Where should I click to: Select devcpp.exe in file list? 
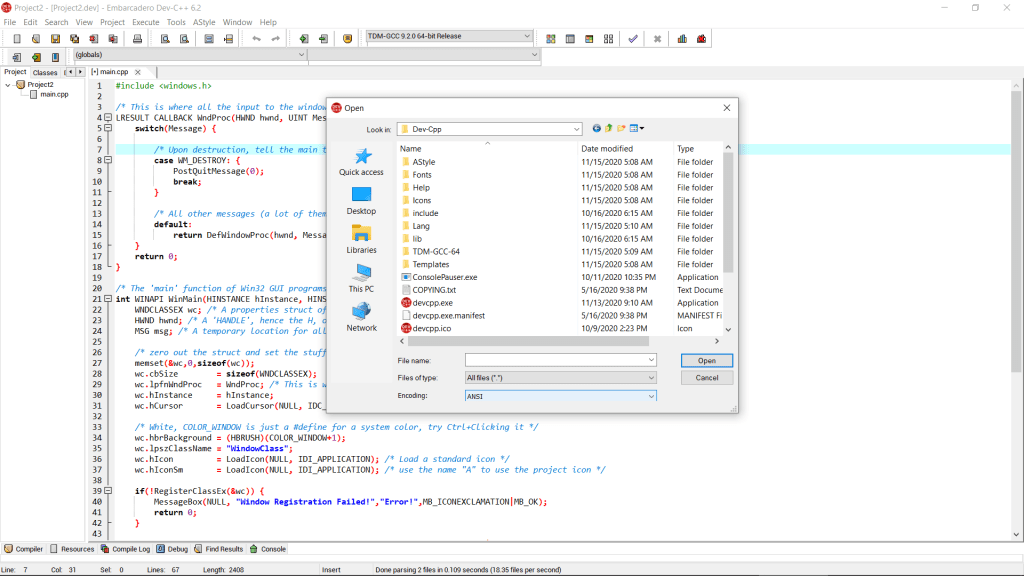point(432,303)
